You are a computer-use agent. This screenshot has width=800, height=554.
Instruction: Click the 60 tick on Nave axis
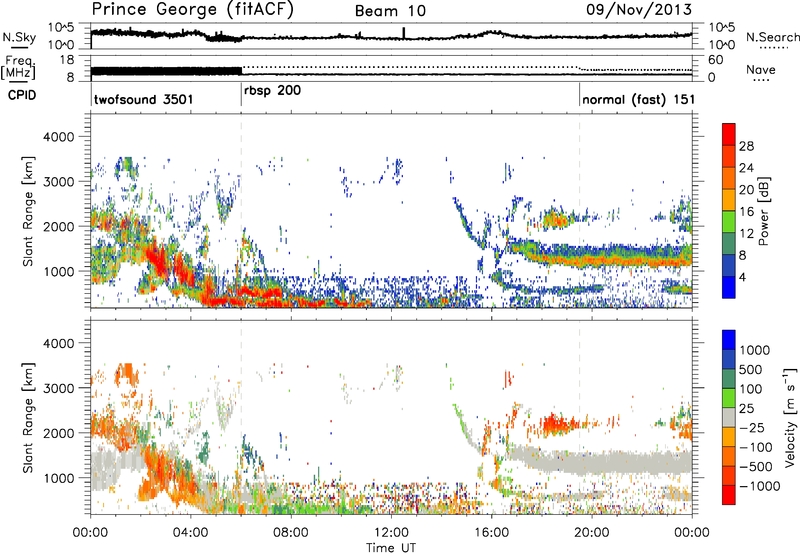tap(715, 60)
